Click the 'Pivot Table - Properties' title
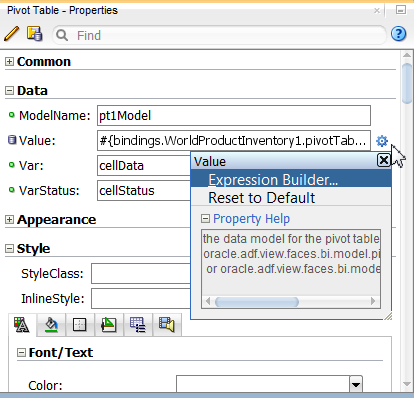414x398 pixels. pyautogui.click(x=62, y=10)
